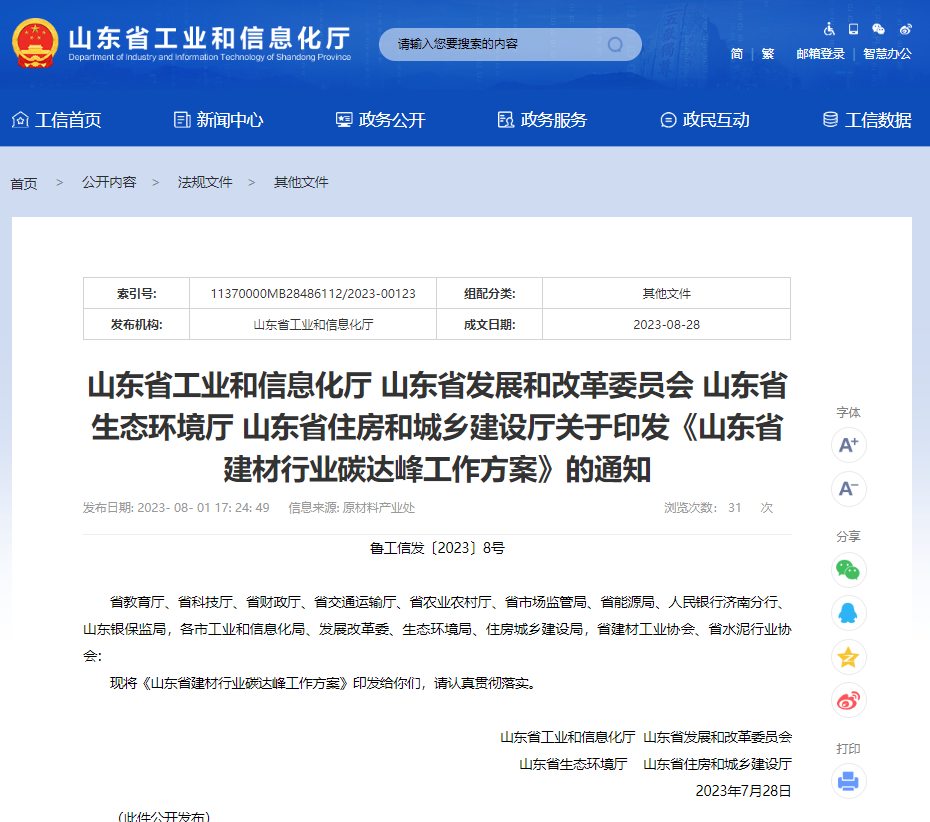Image resolution: width=930 pixels, height=822 pixels.
Task: Increase font size with A+ button
Action: point(848,445)
